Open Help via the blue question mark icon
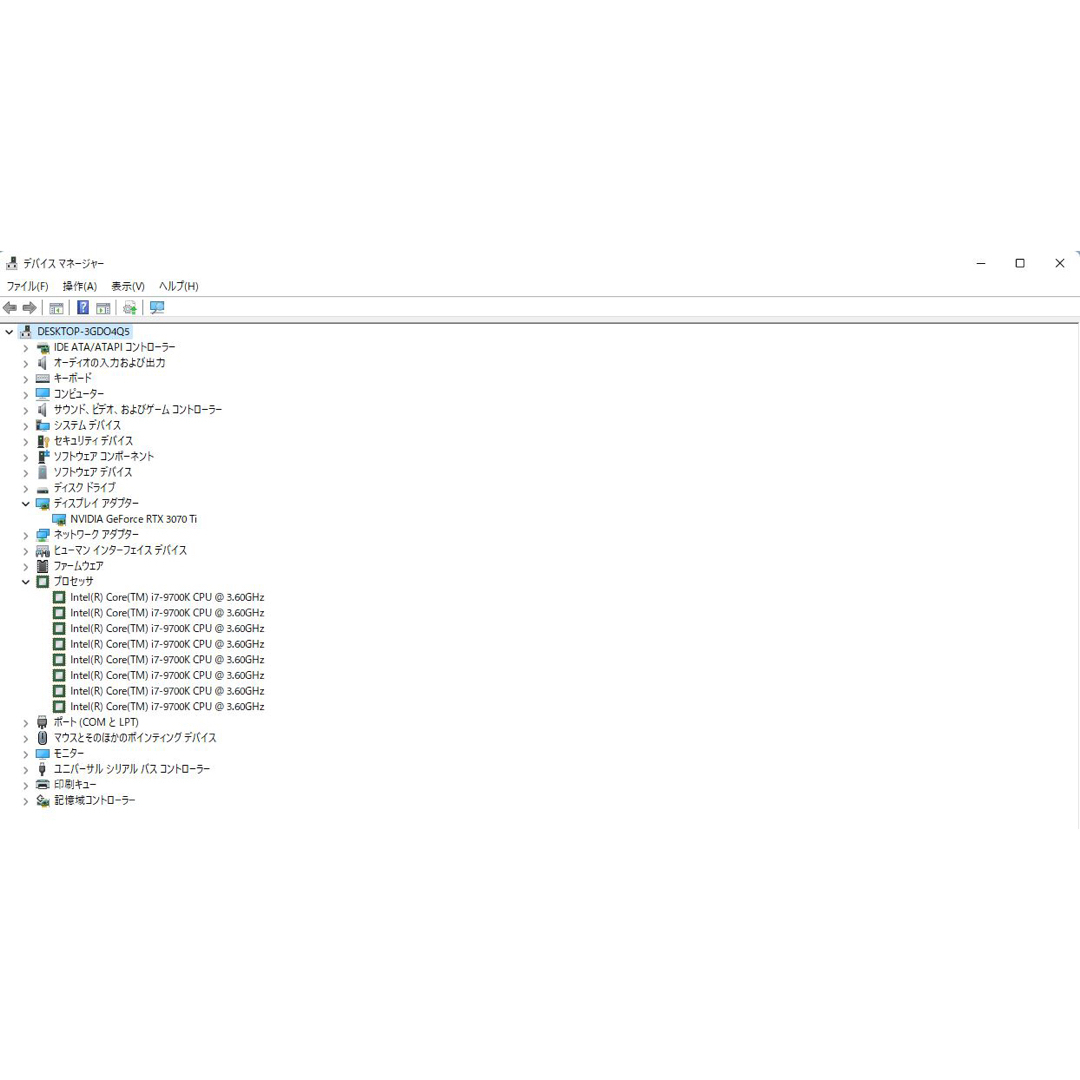This screenshot has height=1080, width=1080. point(83,308)
